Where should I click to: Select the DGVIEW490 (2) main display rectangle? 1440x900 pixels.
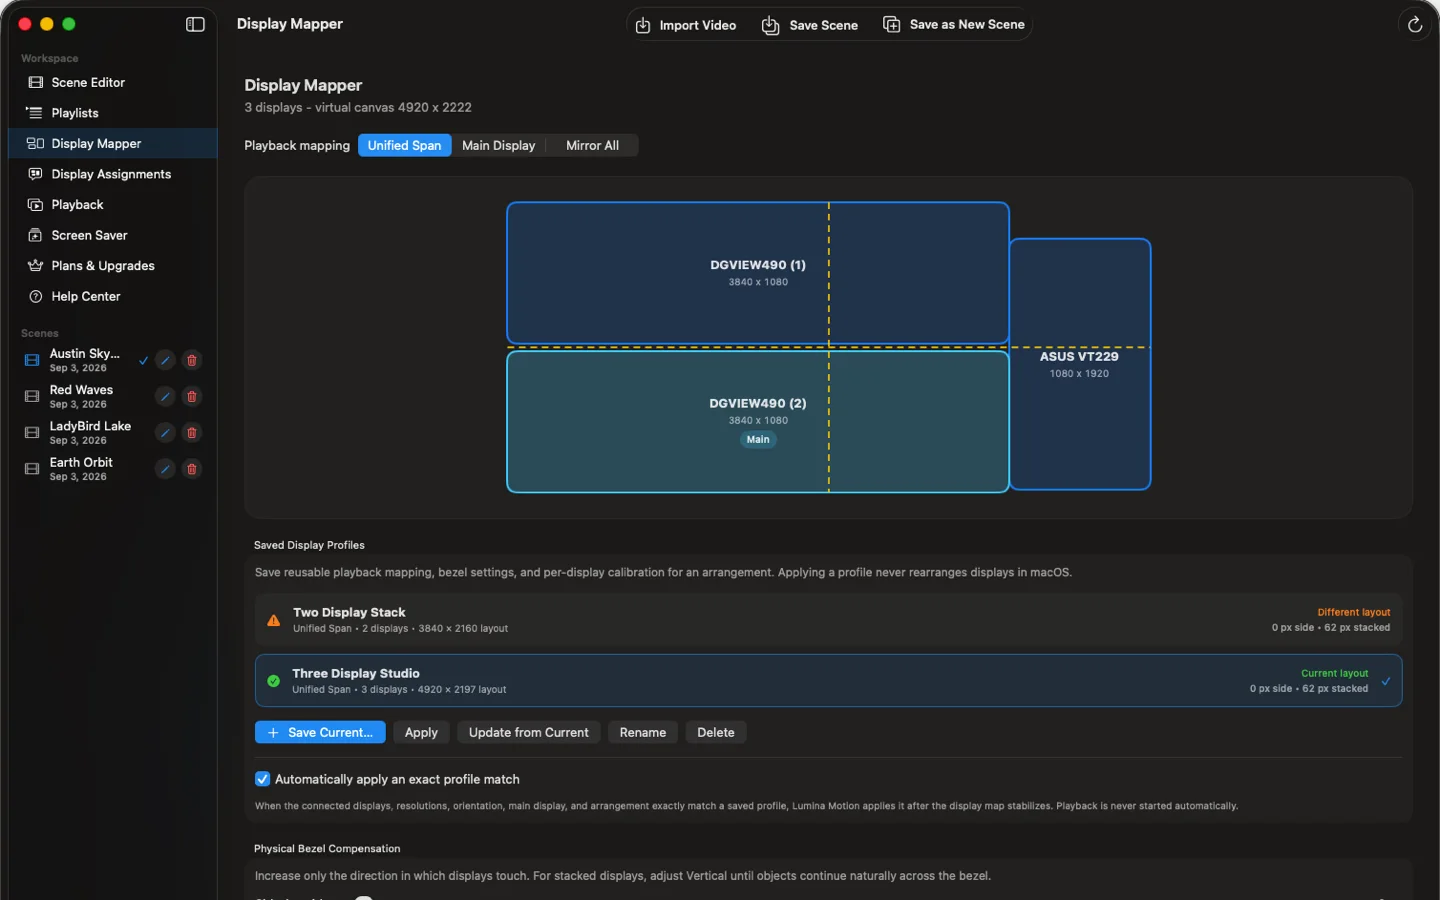758,421
